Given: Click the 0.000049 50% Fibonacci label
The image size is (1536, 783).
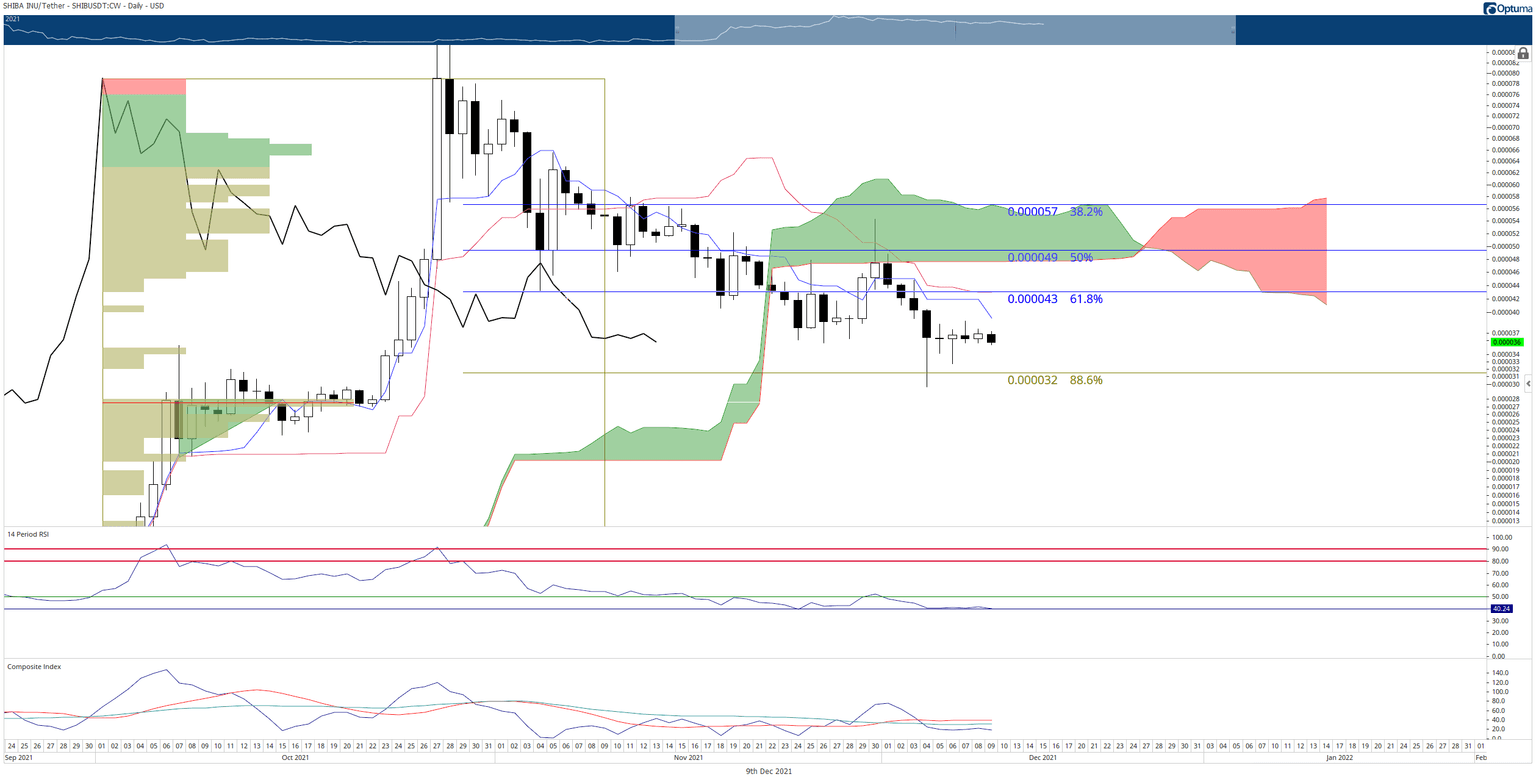Looking at the screenshot, I should pos(1050,257).
